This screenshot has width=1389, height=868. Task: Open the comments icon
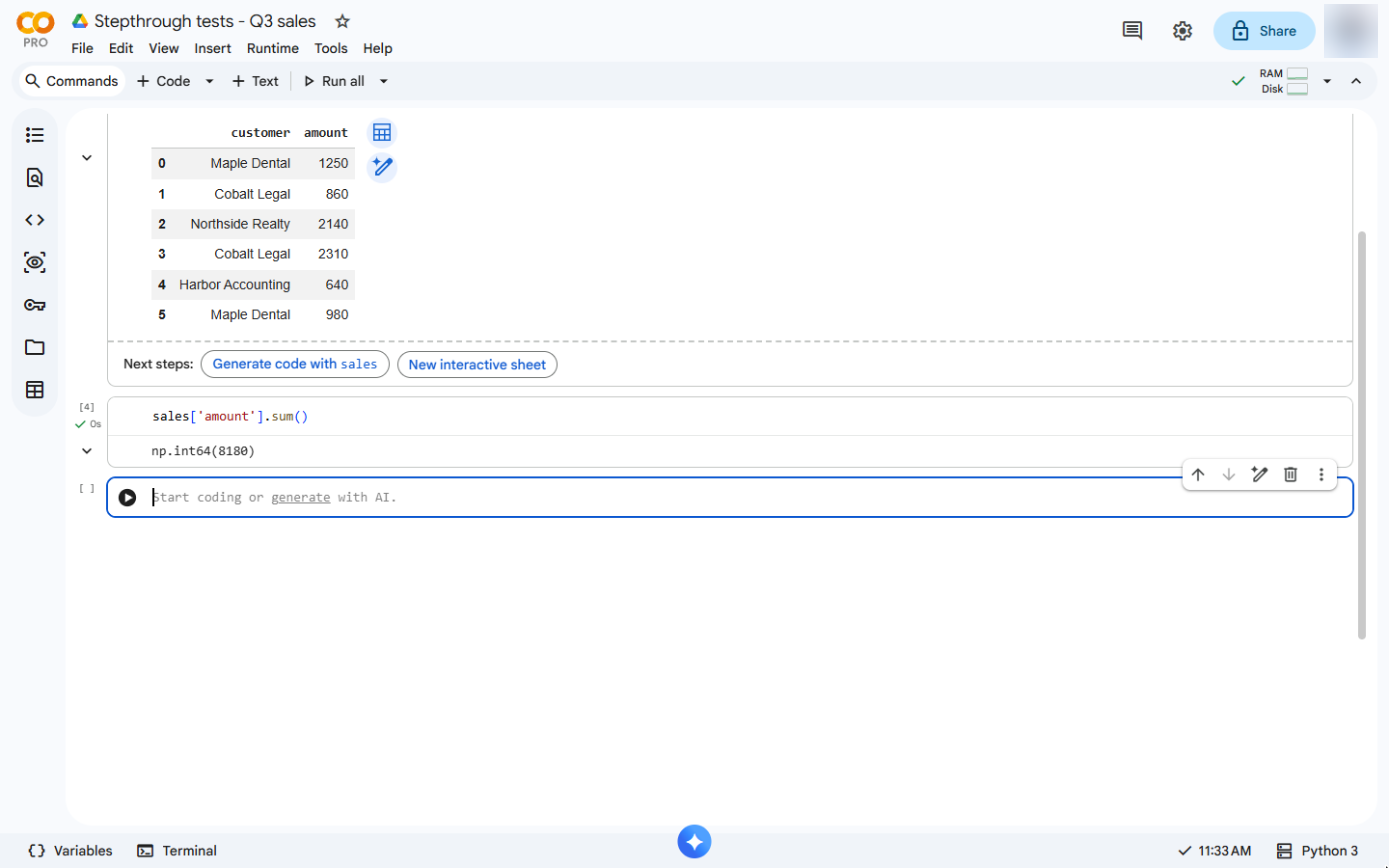(1132, 31)
